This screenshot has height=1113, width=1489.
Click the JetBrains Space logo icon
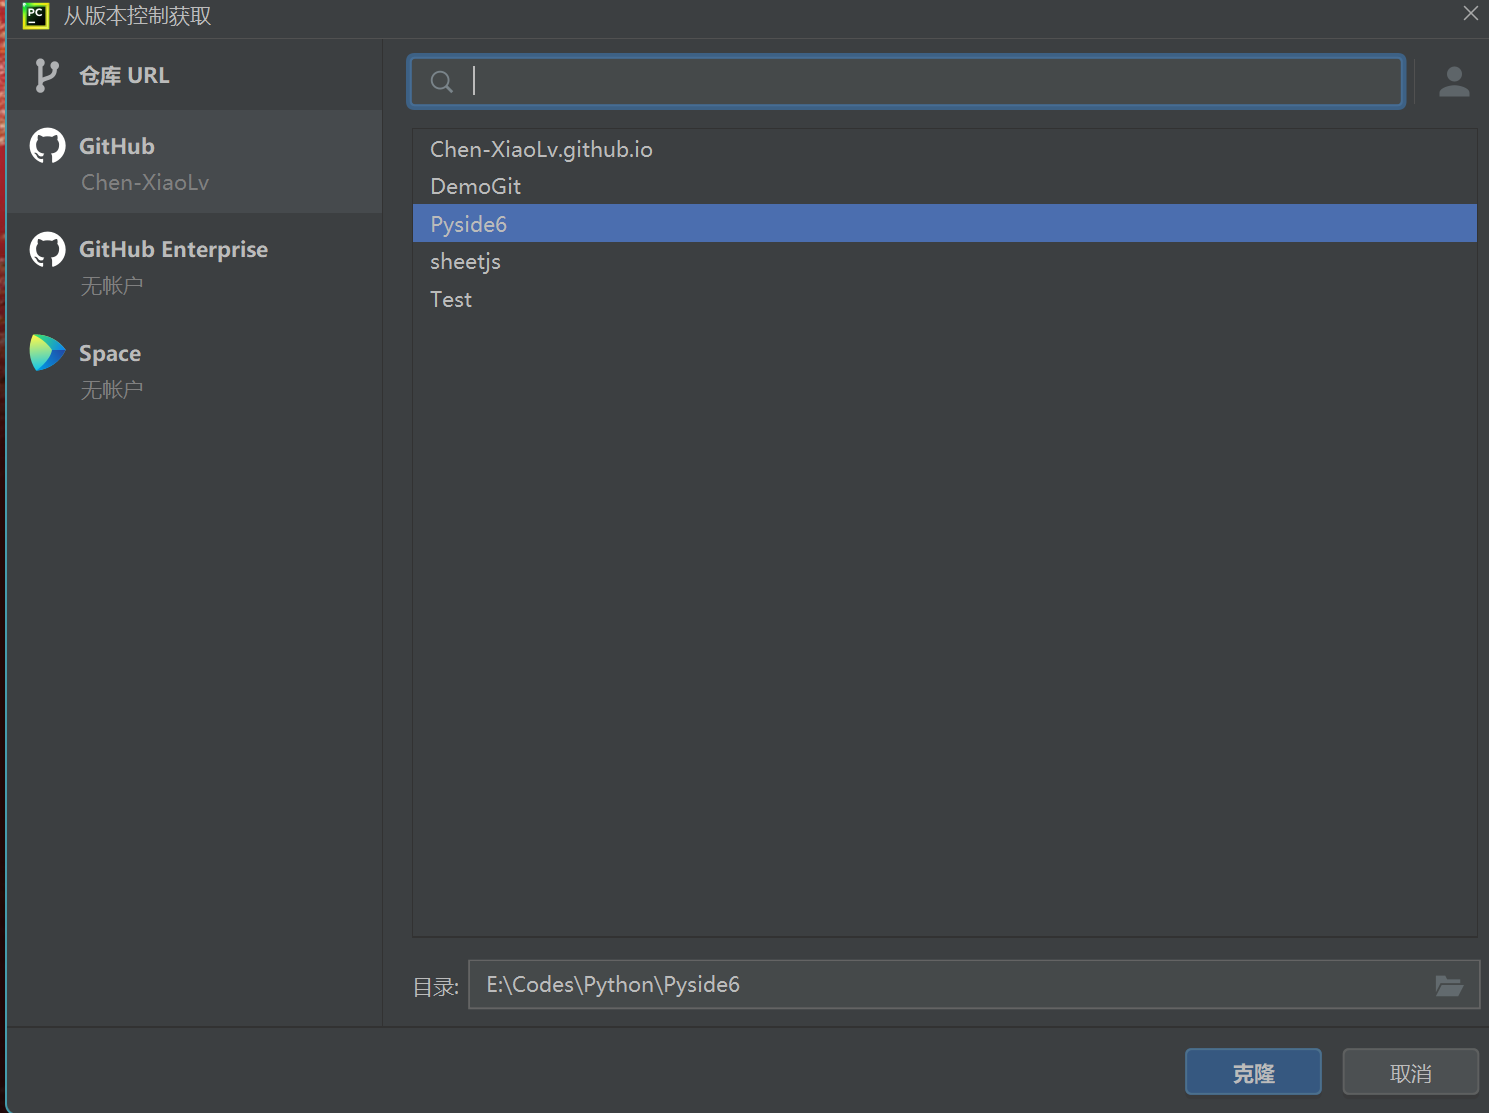point(47,353)
